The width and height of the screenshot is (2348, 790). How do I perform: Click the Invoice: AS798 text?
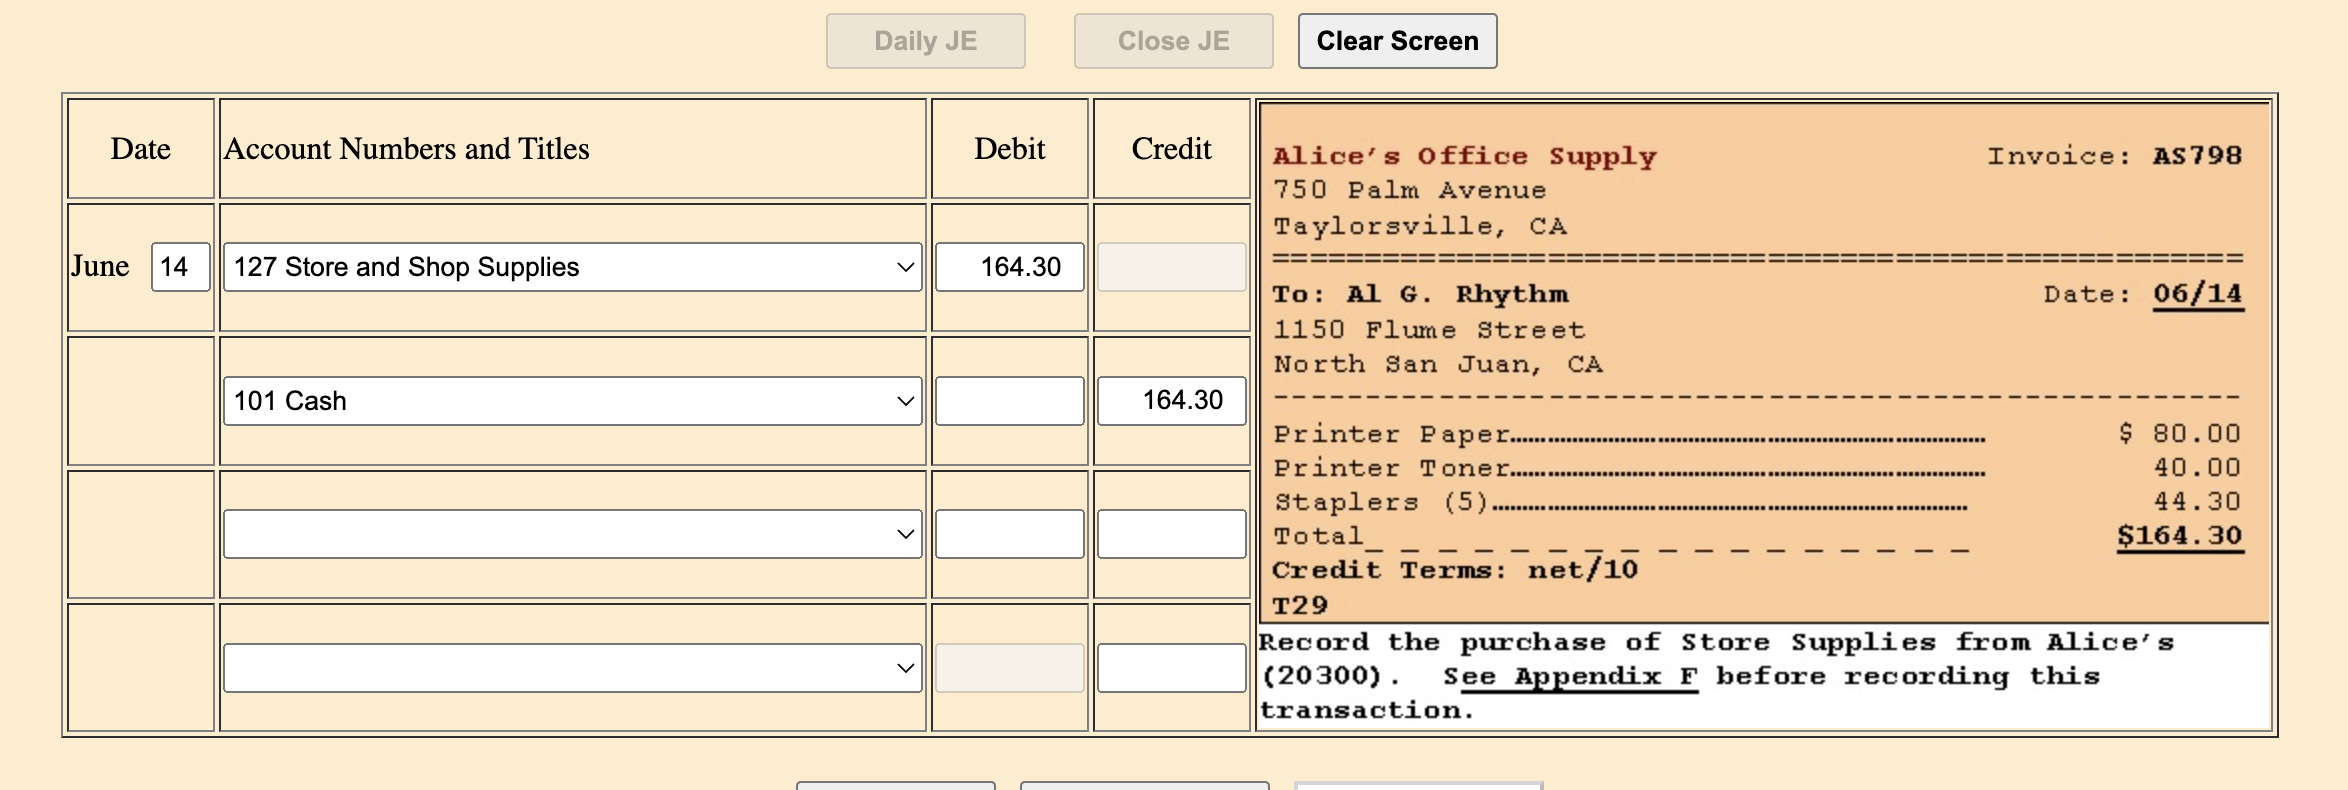(2114, 156)
